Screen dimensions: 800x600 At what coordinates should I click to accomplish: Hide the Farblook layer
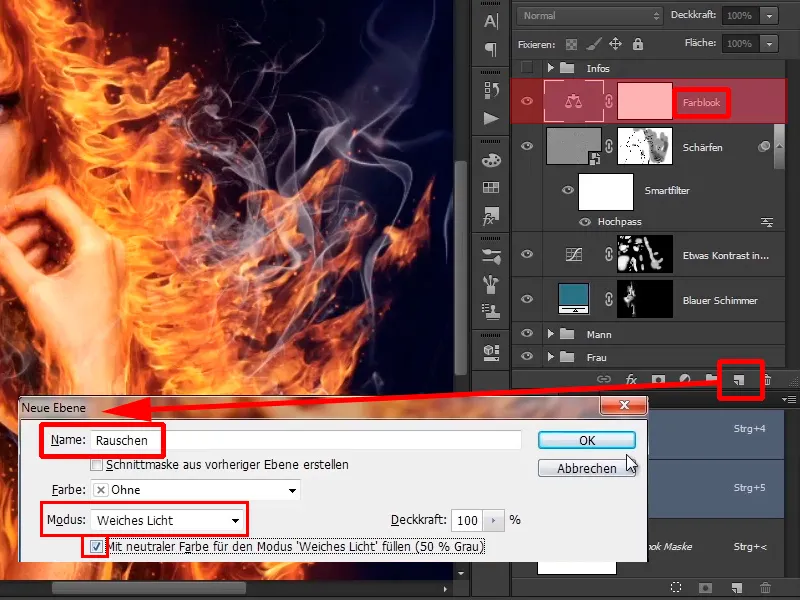pyautogui.click(x=527, y=101)
